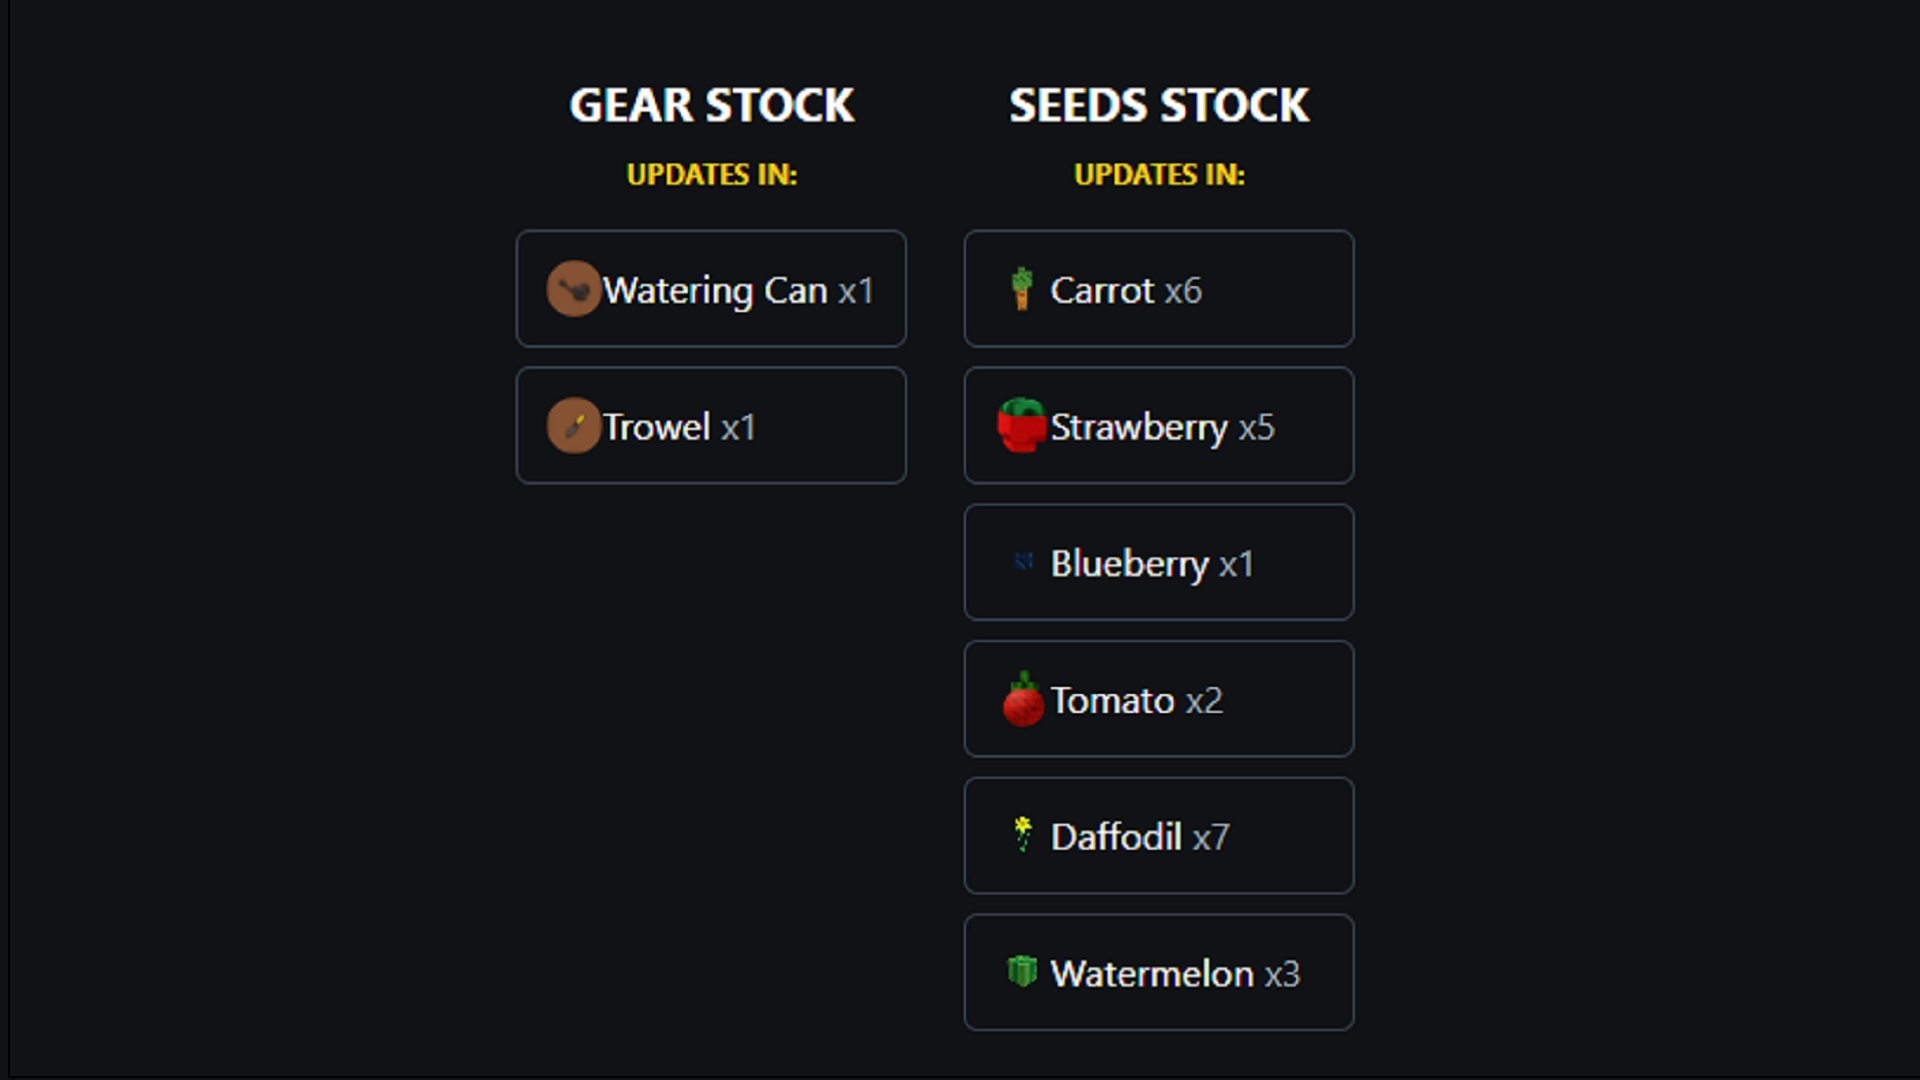Select the Carrot x6 text
Image resolution: width=1920 pixels, height=1080 pixels.
pos(1126,290)
